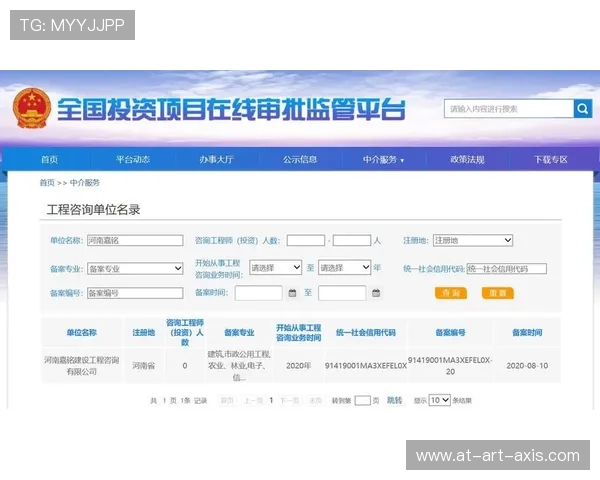
Task: Open the 平台动态 navigation tab
Action: 133,160
